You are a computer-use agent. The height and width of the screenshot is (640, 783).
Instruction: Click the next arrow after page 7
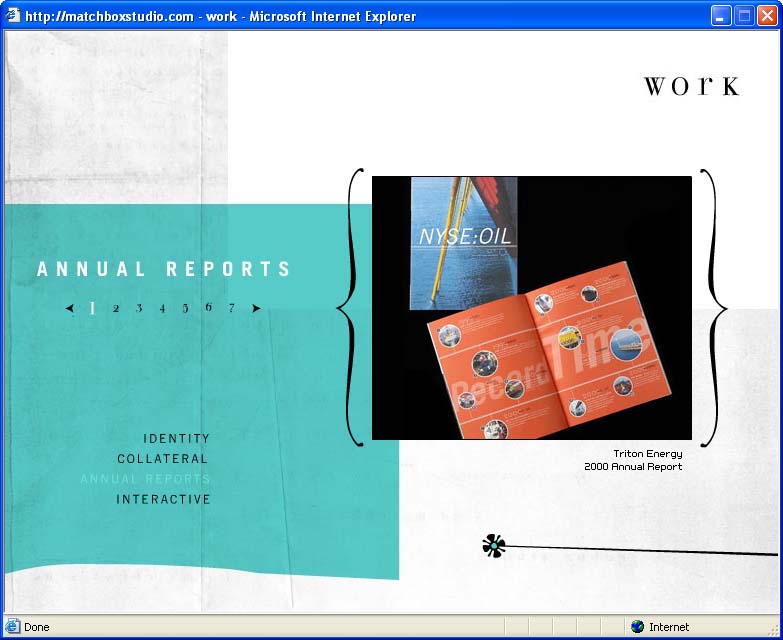(x=256, y=308)
